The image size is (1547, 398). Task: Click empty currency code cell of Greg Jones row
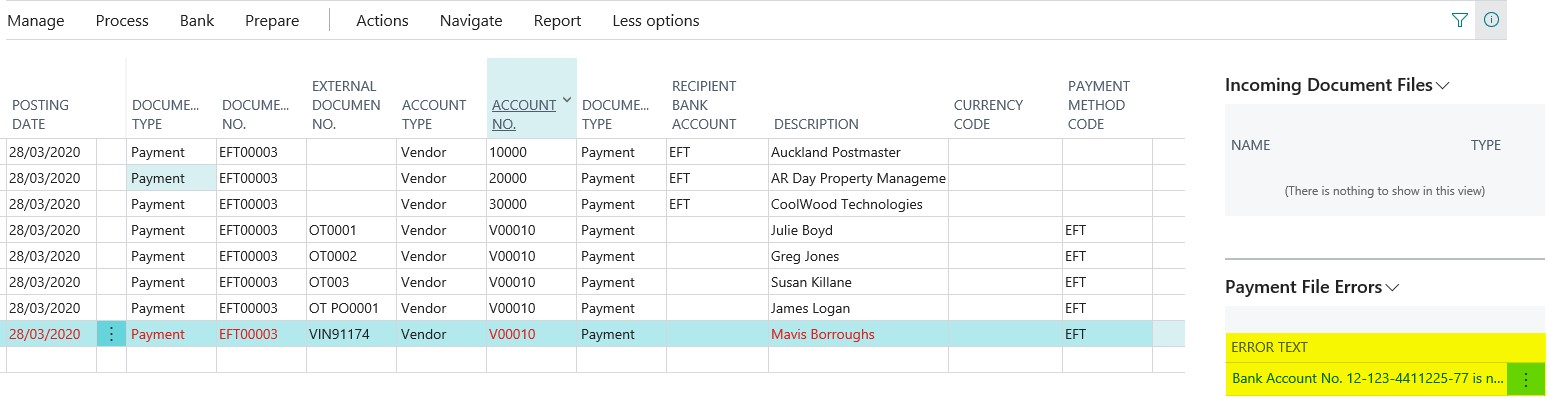[x=1005, y=256]
